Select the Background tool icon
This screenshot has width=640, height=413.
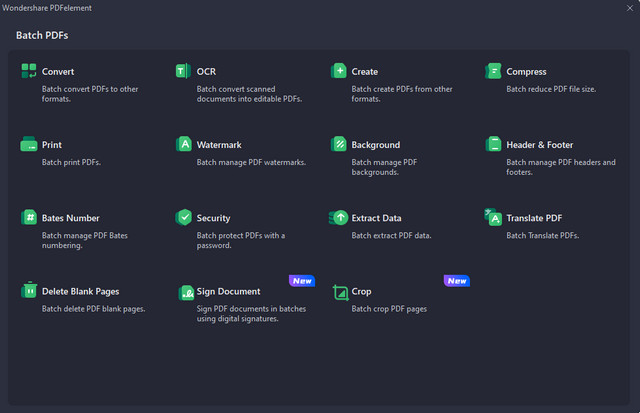pos(338,144)
